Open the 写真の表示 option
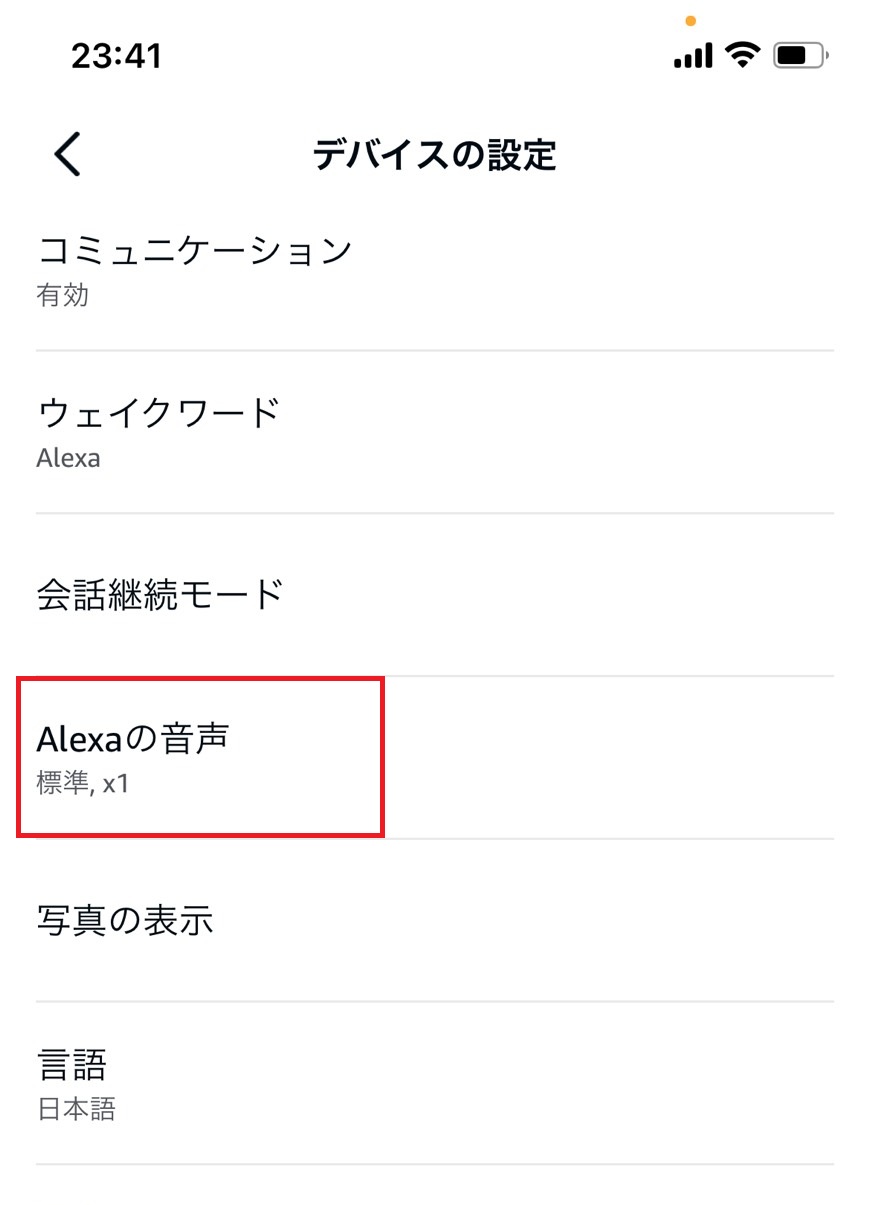Viewport: 870px width, 1205px height. coord(125,920)
